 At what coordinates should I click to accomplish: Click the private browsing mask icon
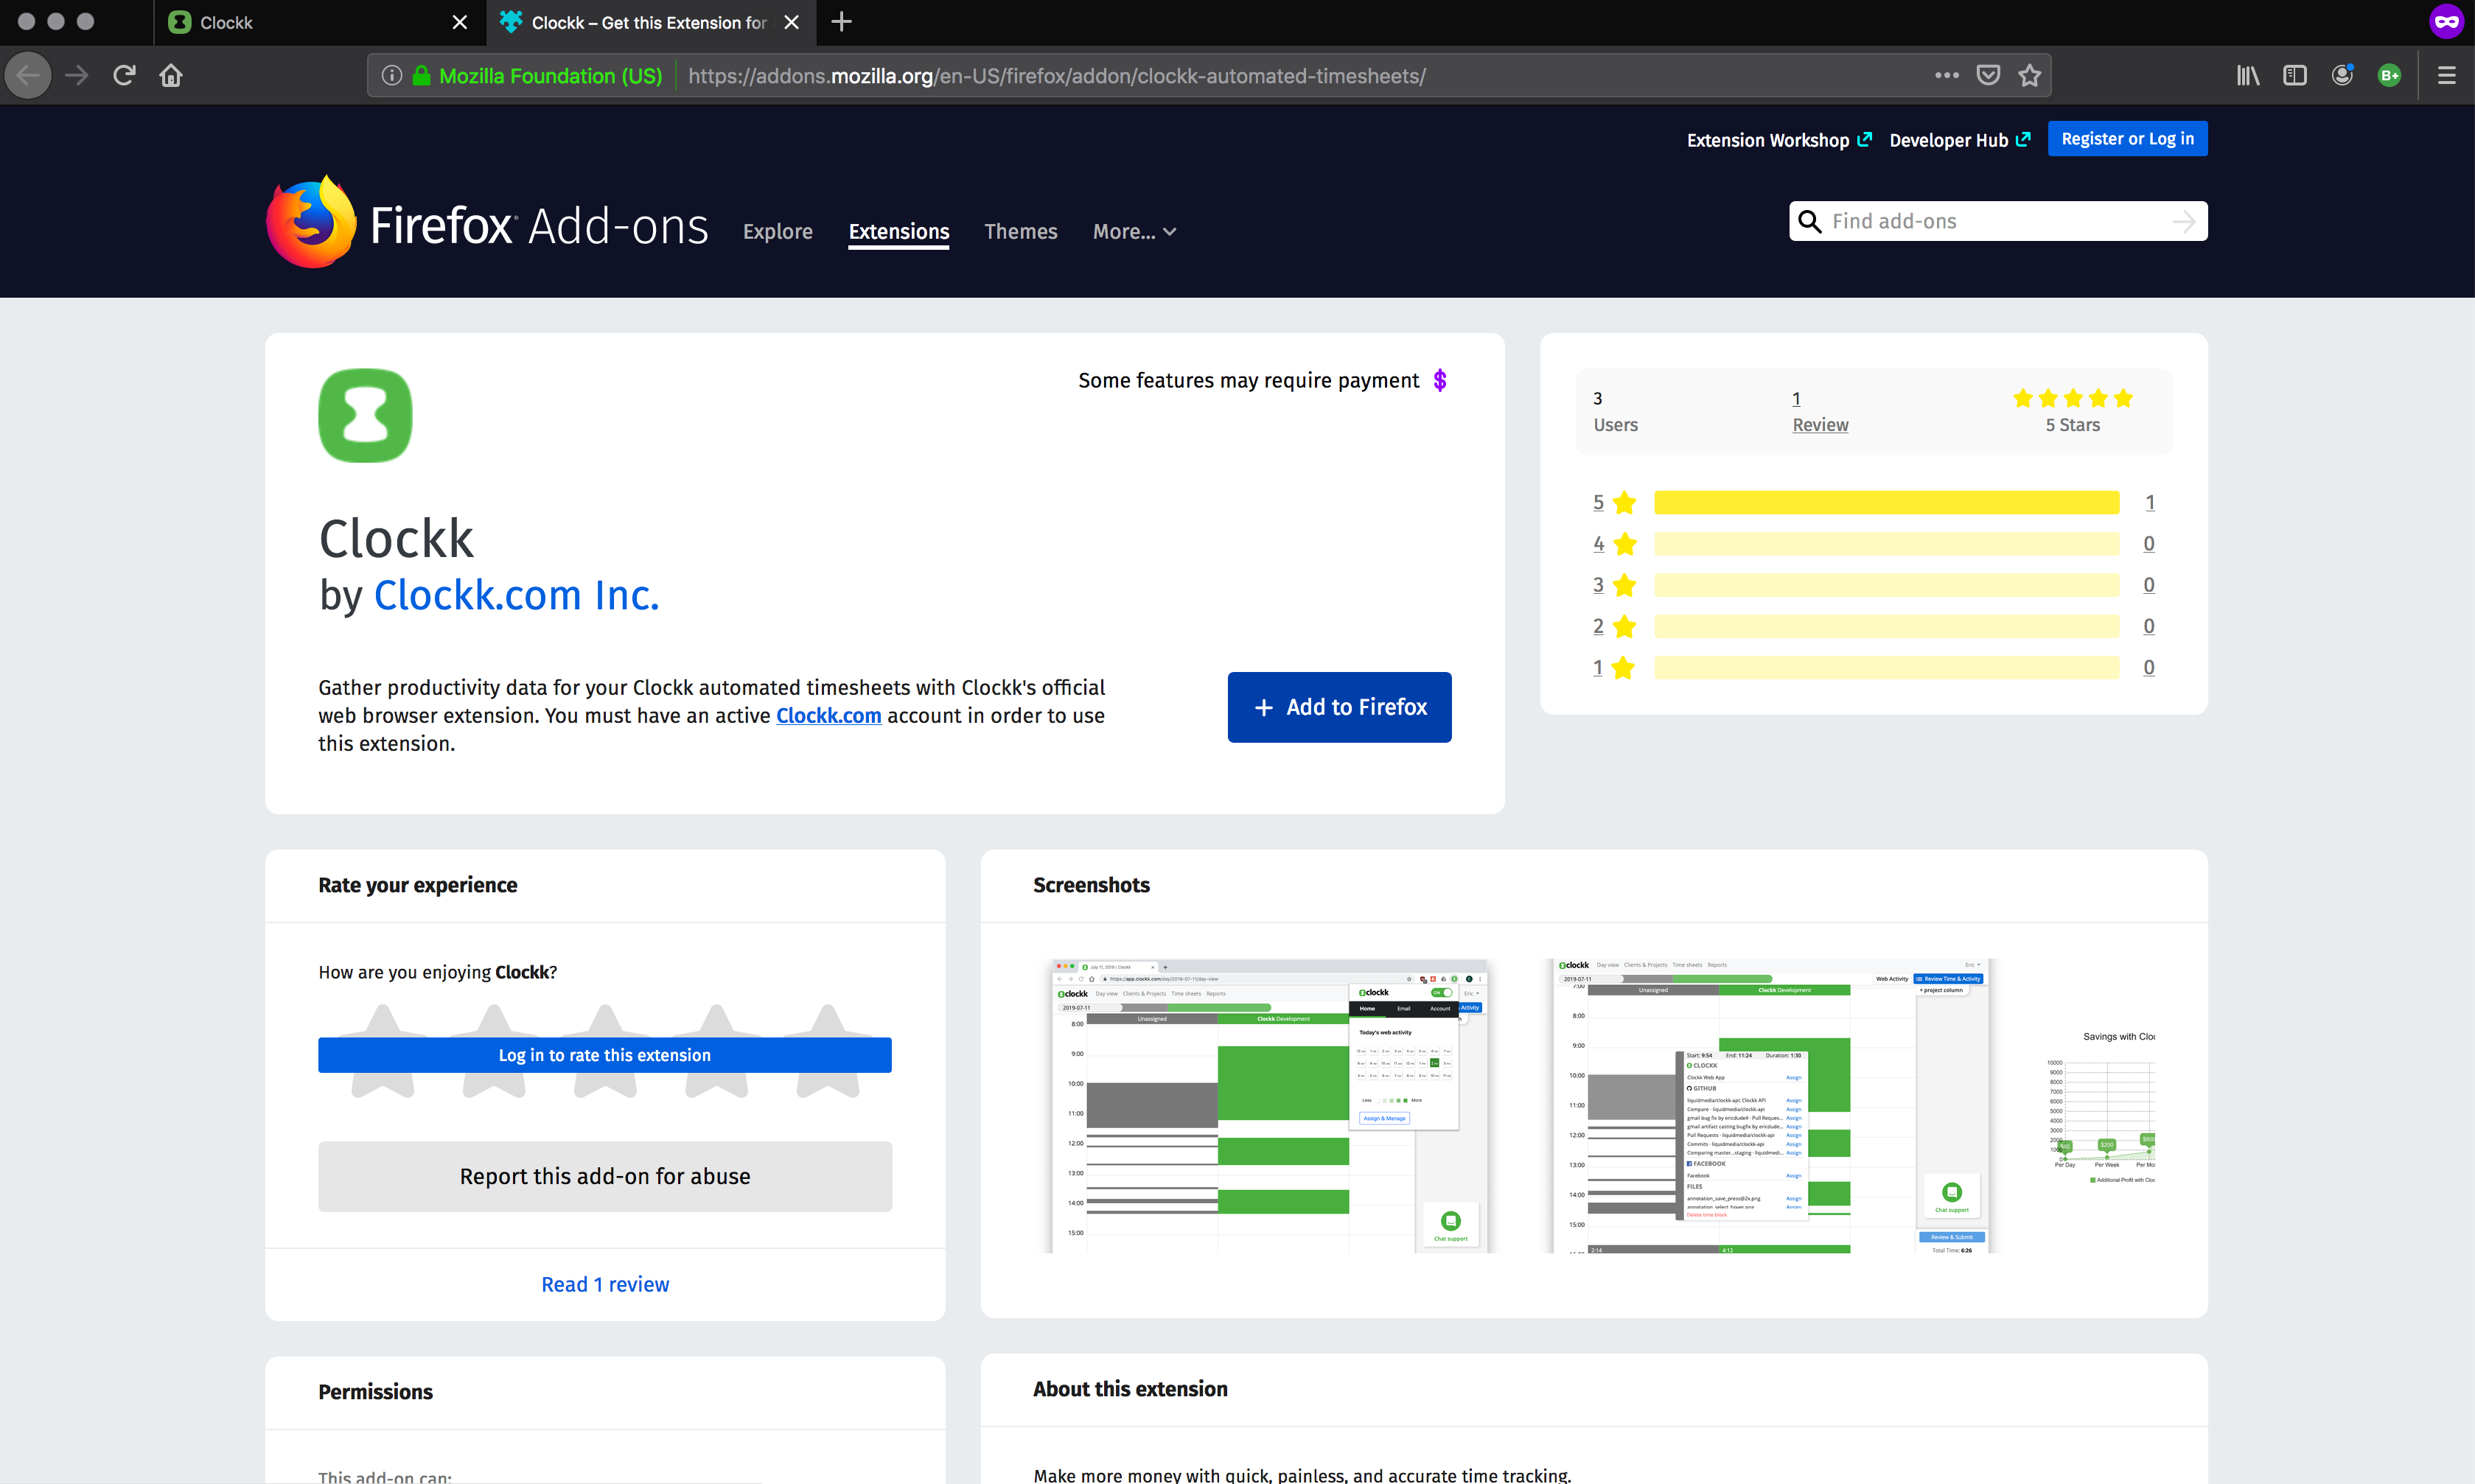tap(2446, 21)
